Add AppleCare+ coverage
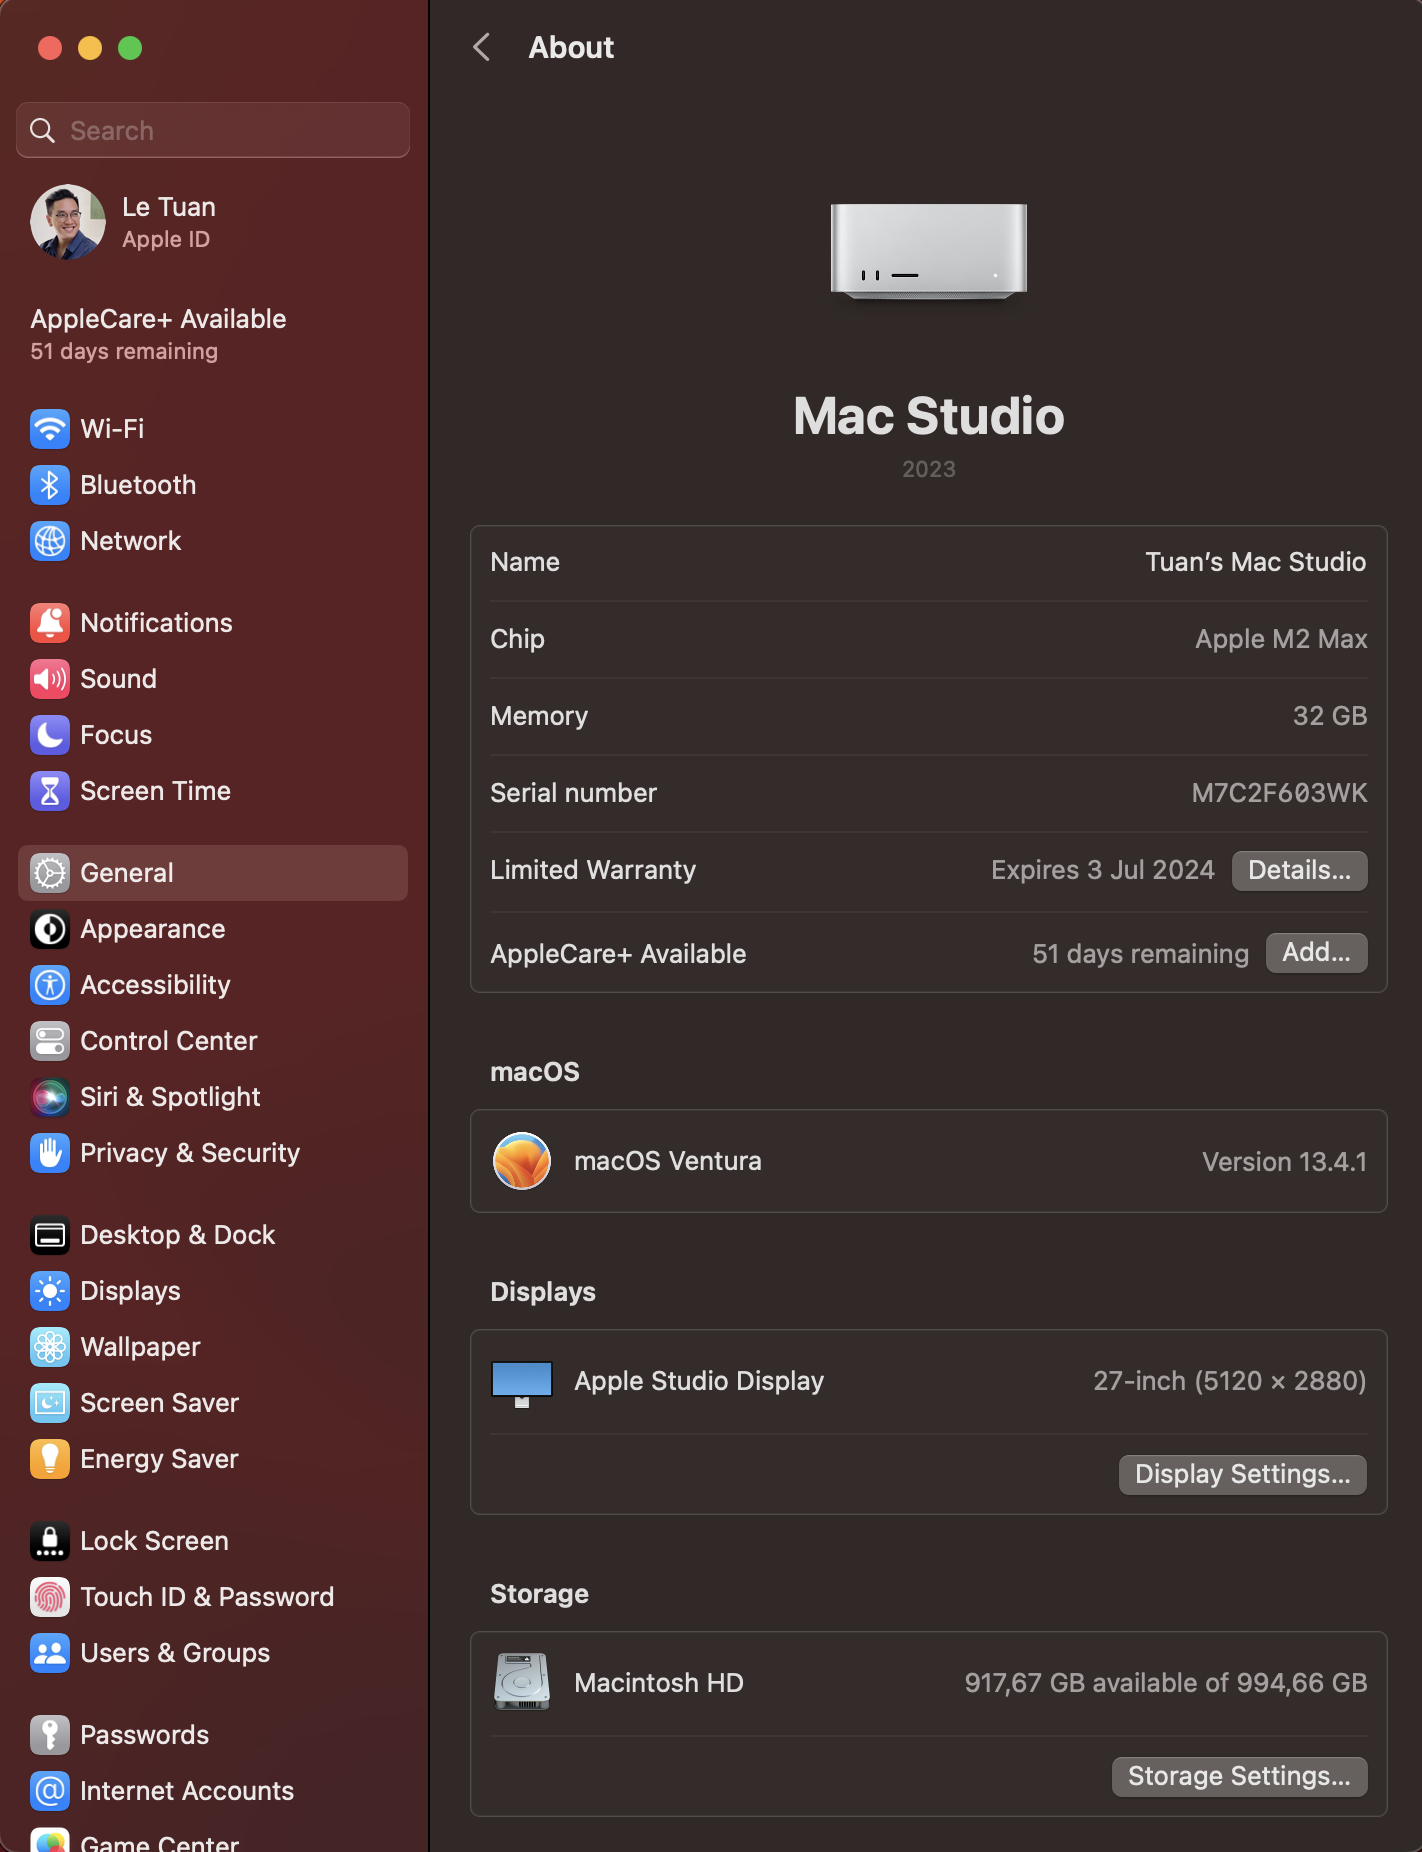This screenshot has height=1852, width=1422. pos(1316,953)
